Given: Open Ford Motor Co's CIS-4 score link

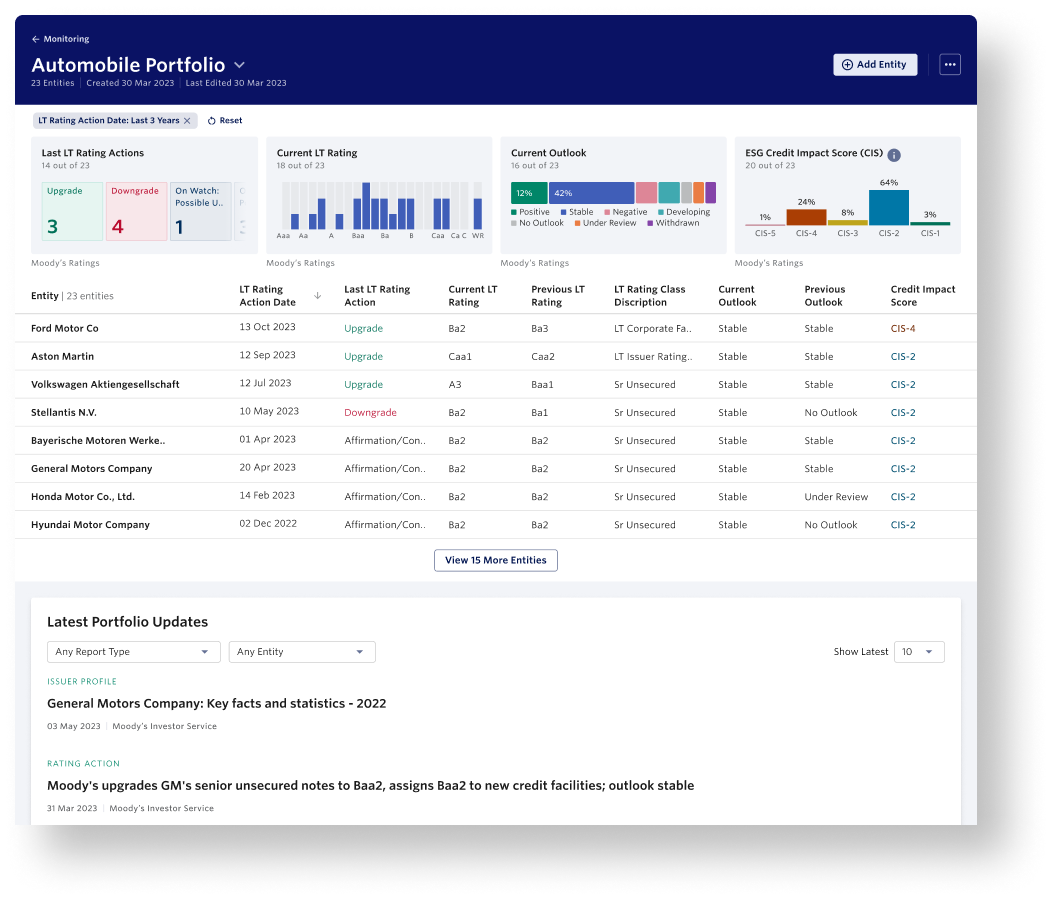Looking at the screenshot, I should (902, 329).
